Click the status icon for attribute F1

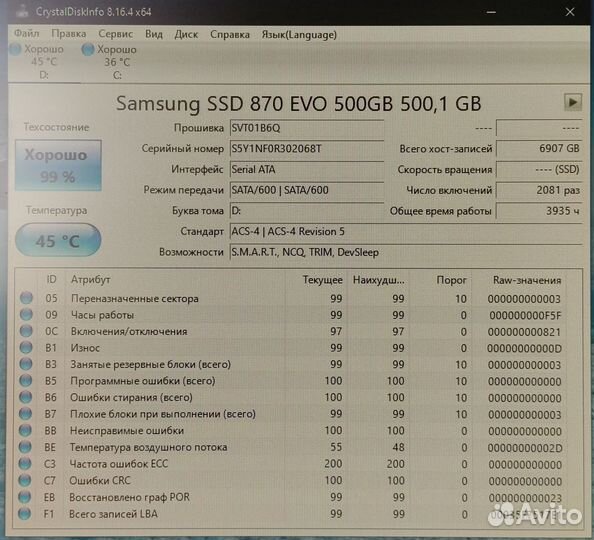(x=24, y=514)
